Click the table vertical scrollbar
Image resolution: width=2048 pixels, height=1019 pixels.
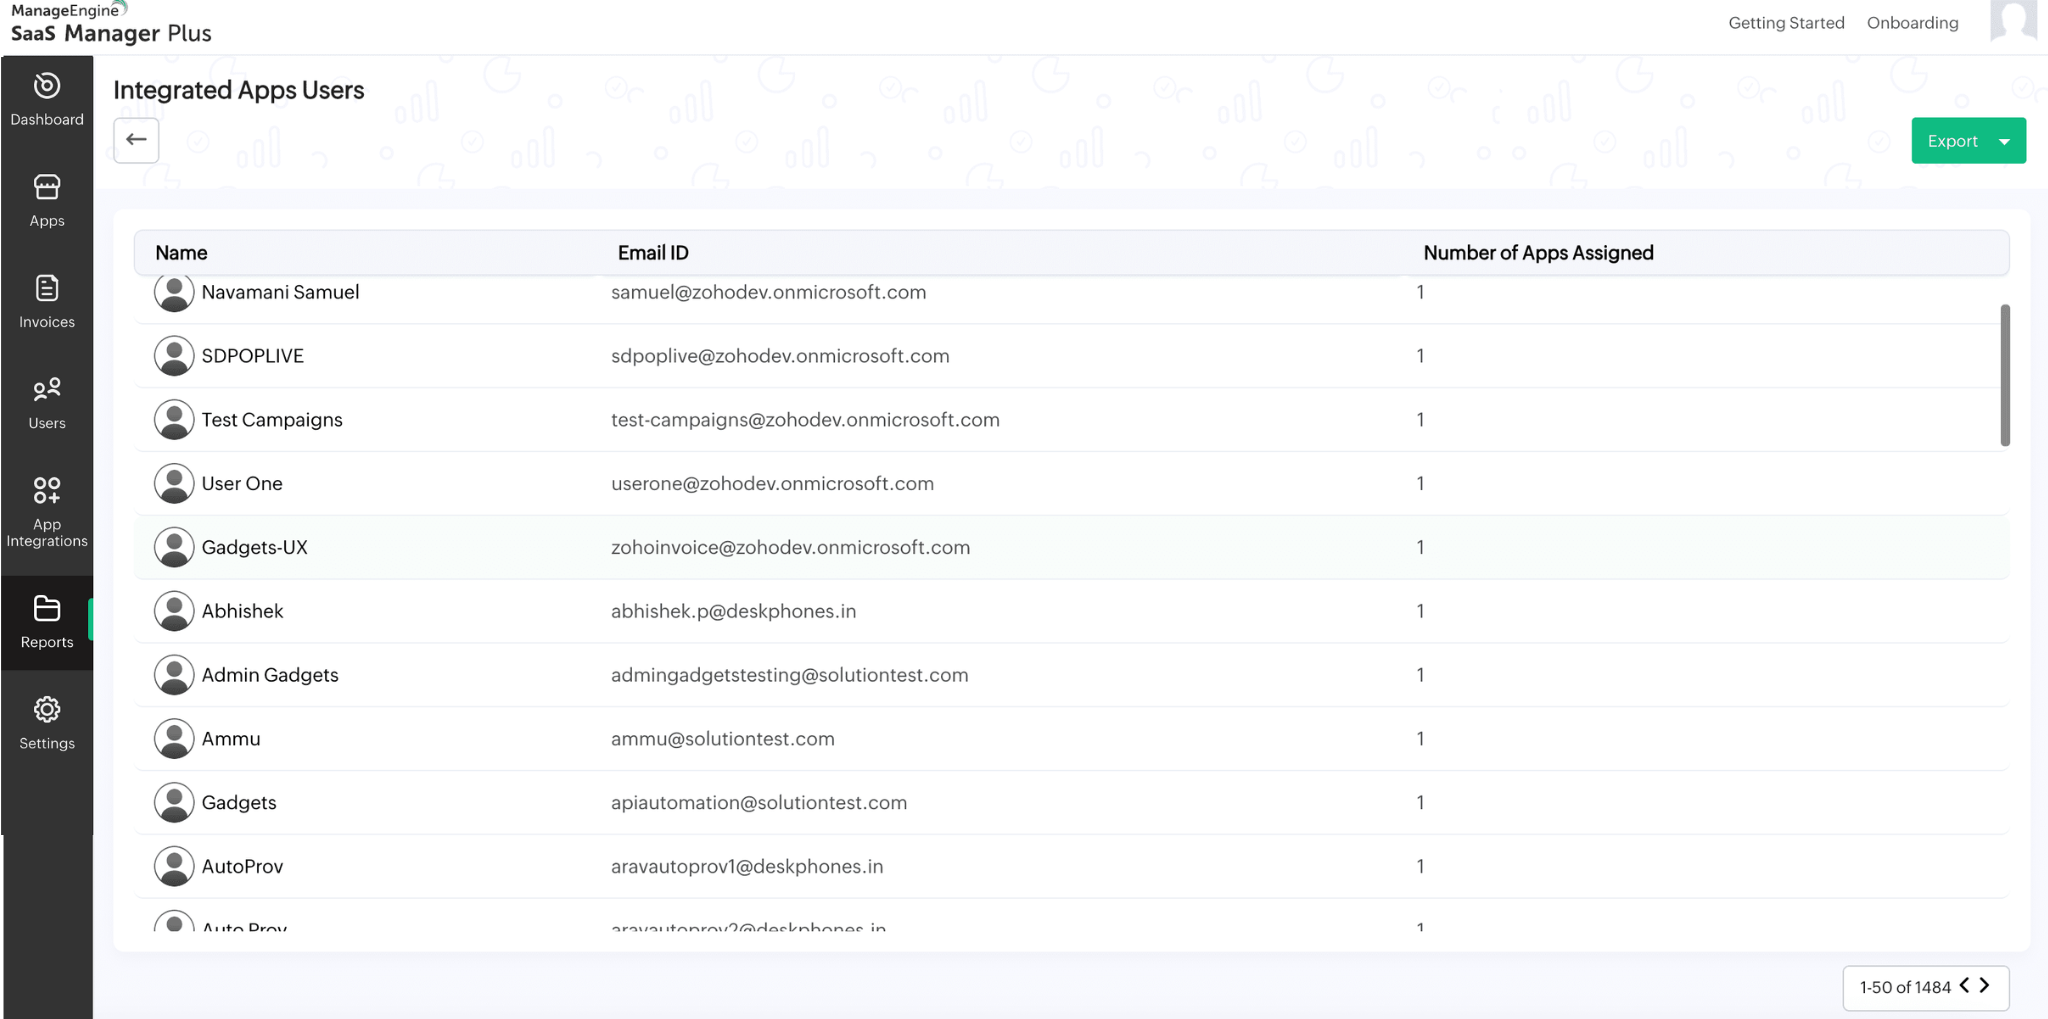point(2005,375)
